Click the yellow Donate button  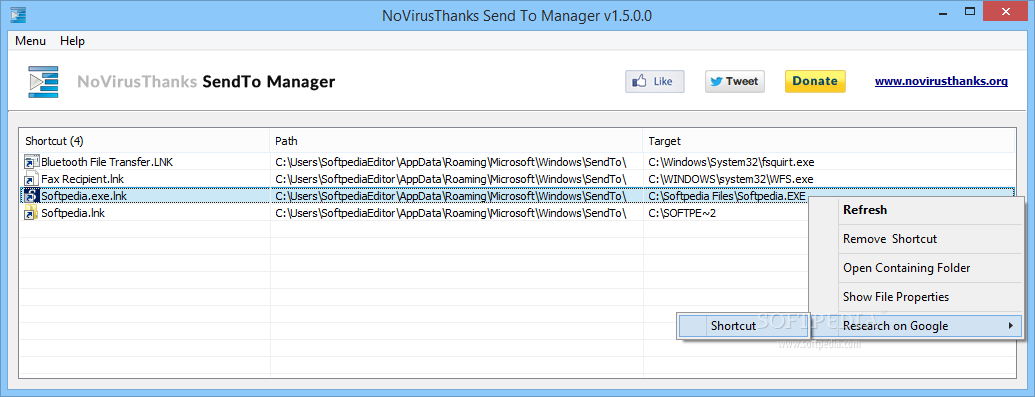point(815,81)
